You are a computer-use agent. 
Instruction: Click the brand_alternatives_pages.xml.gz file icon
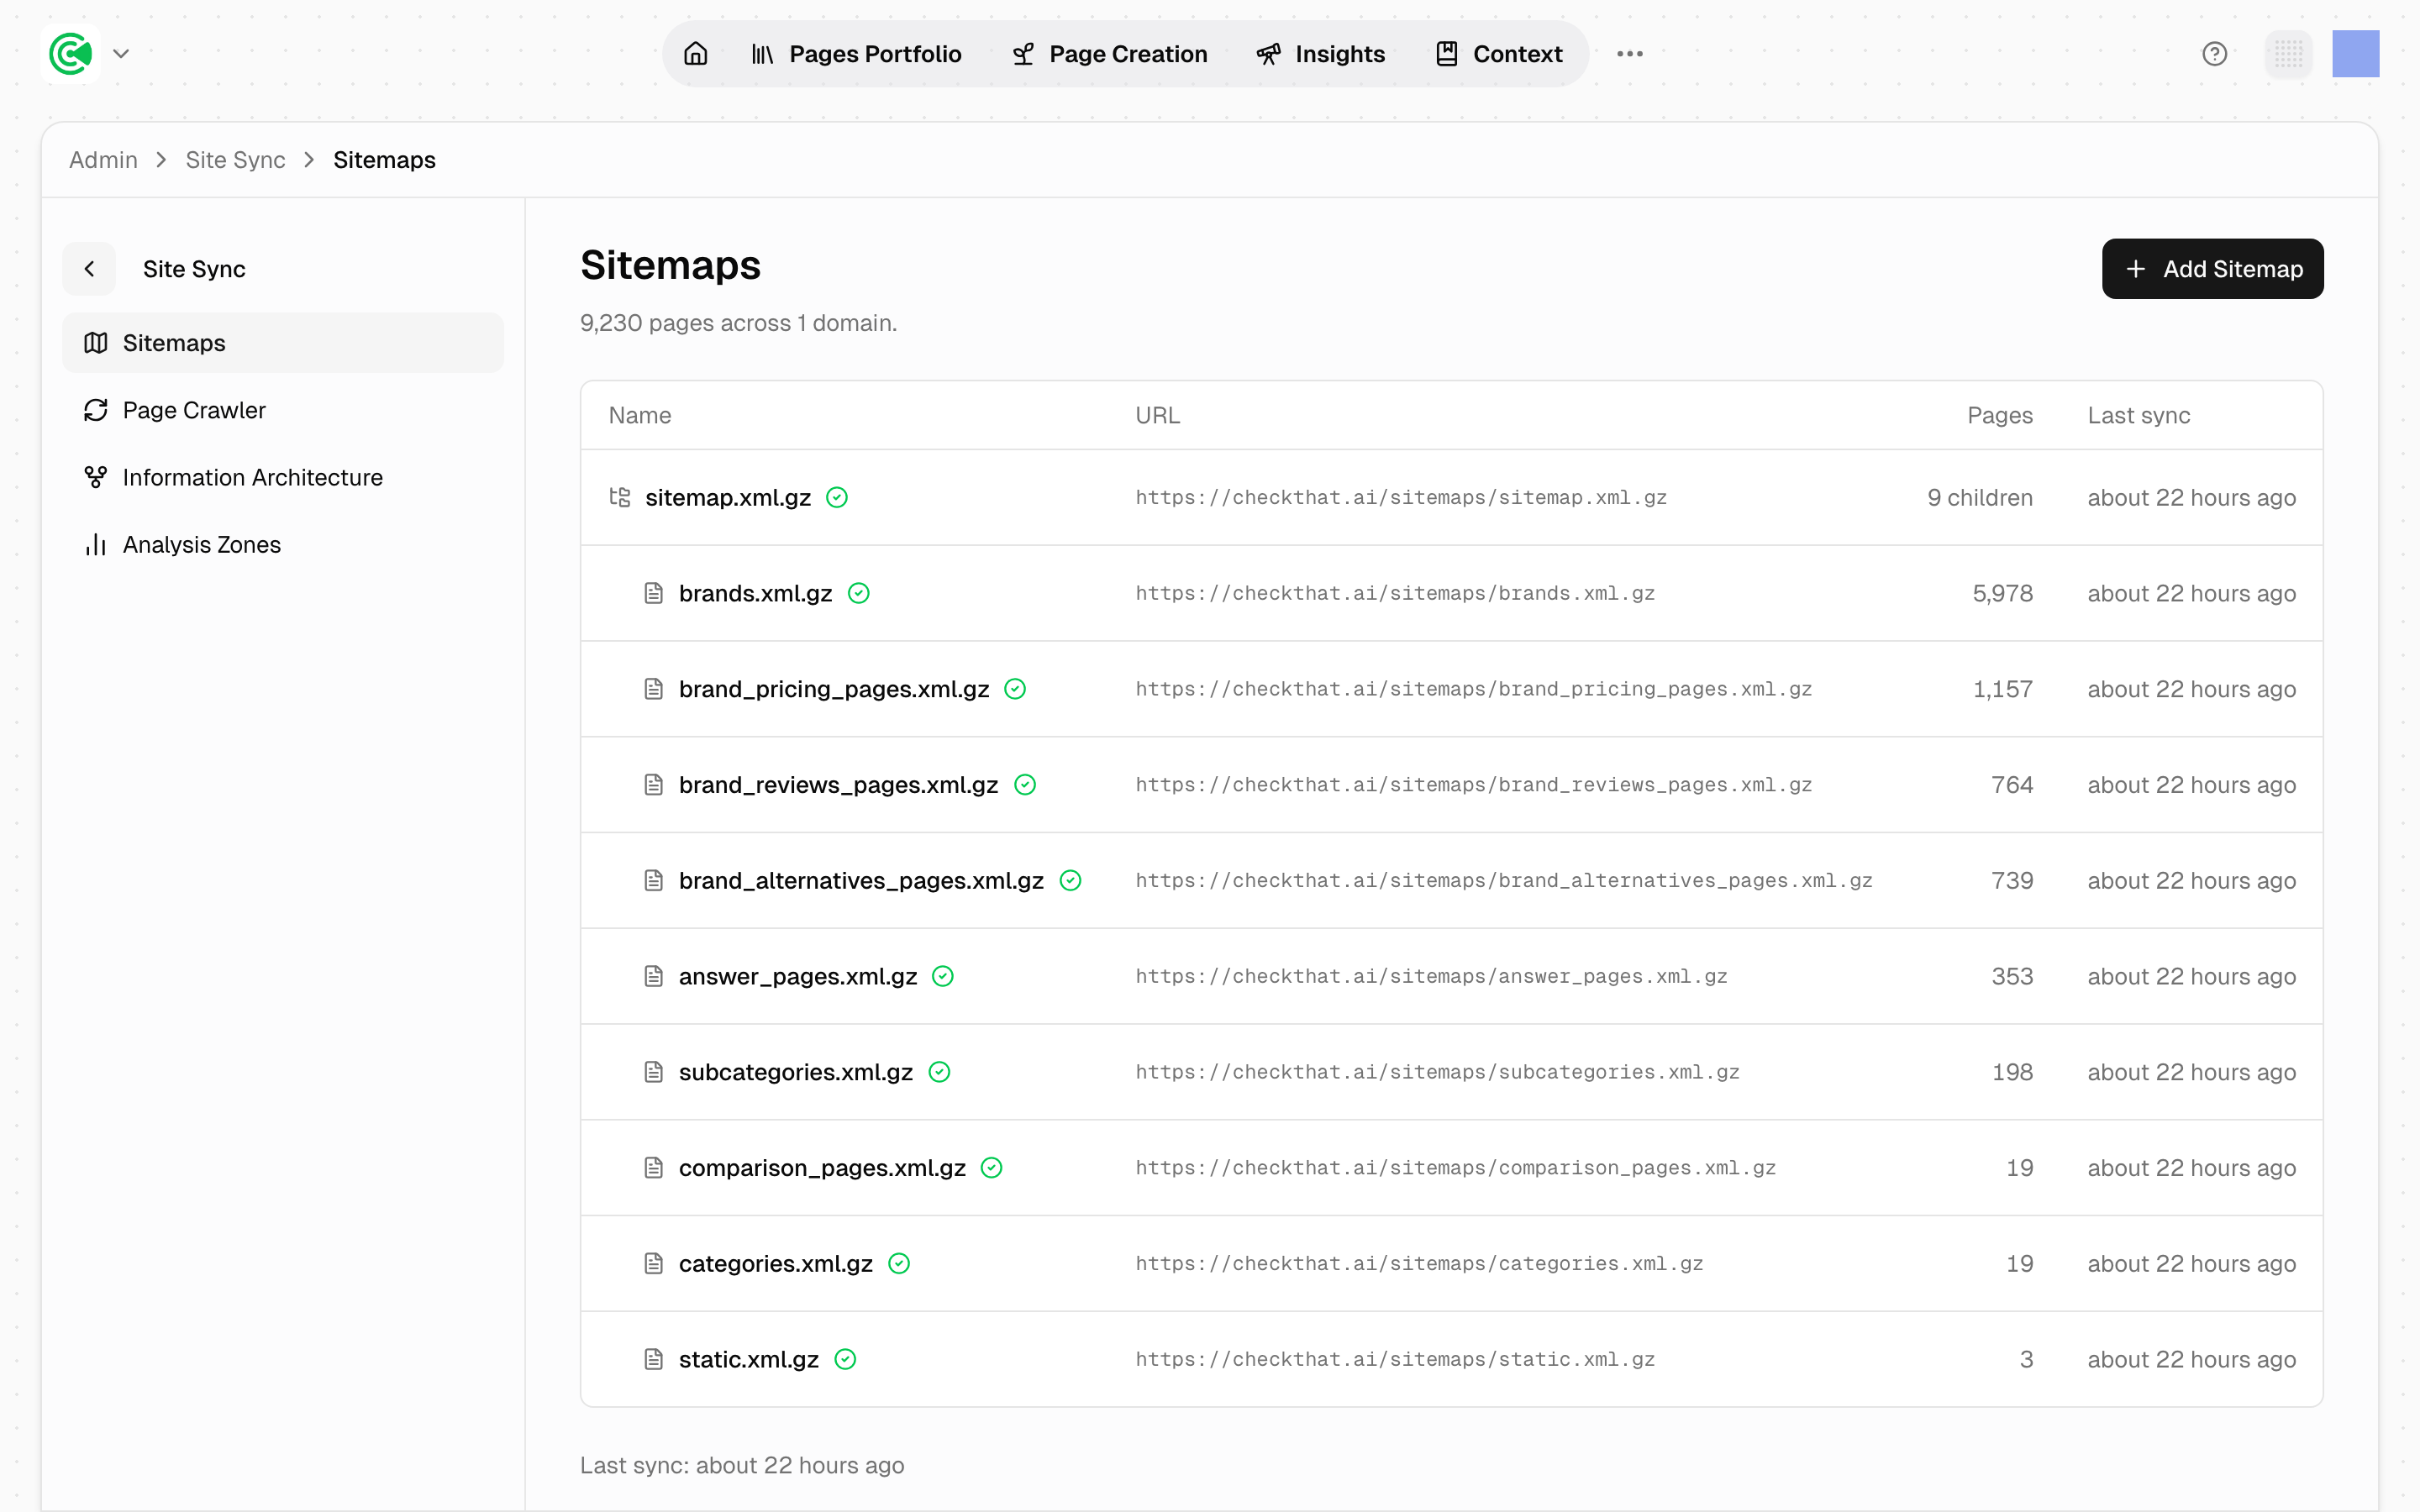tap(653, 881)
